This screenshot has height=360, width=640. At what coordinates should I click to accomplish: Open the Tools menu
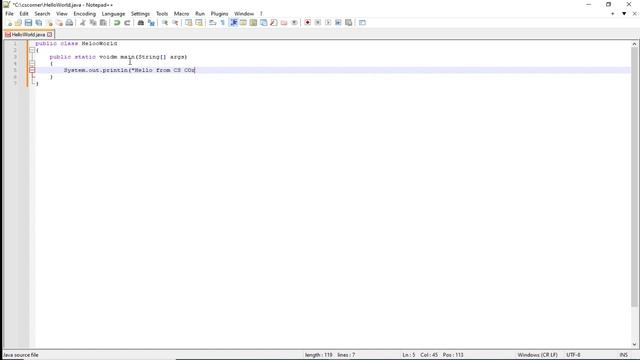pyautogui.click(x=162, y=14)
